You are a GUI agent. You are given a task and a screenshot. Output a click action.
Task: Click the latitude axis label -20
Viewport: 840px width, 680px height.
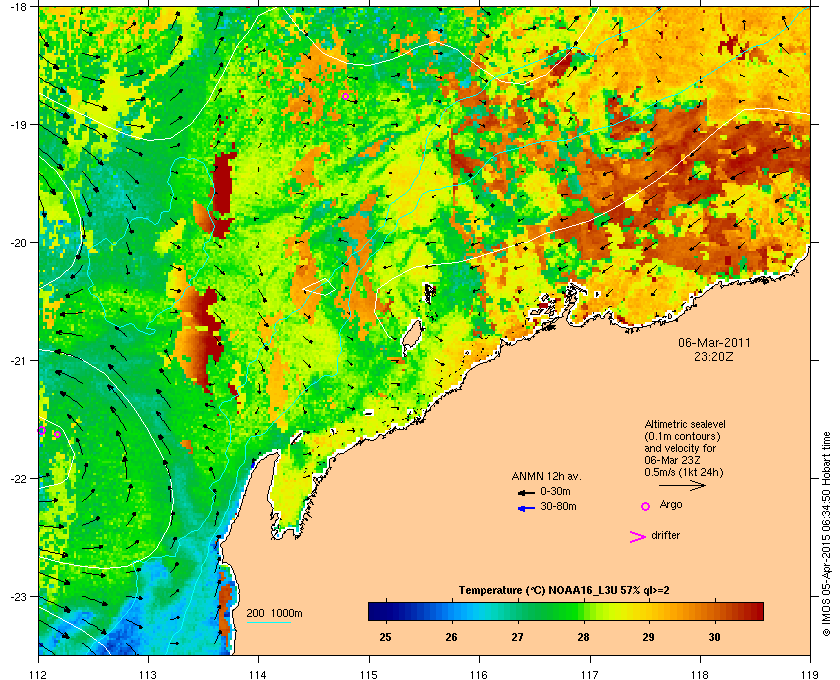click(18, 243)
